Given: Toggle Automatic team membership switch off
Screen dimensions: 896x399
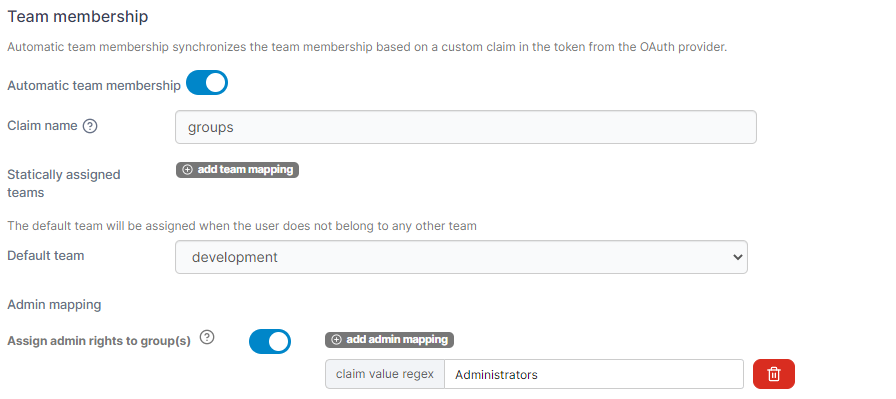Looking at the screenshot, I should pyautogui.click(x=207, y=83).
